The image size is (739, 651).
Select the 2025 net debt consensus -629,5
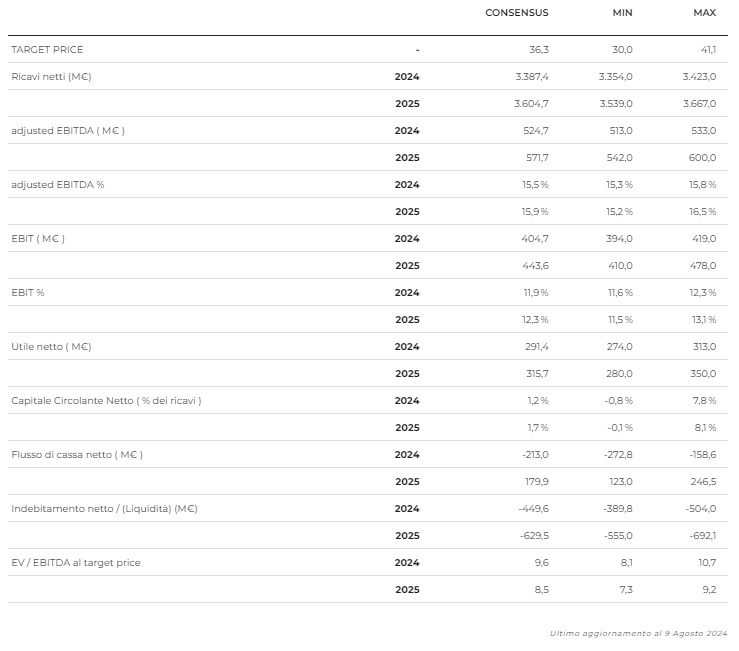point(532,535)
